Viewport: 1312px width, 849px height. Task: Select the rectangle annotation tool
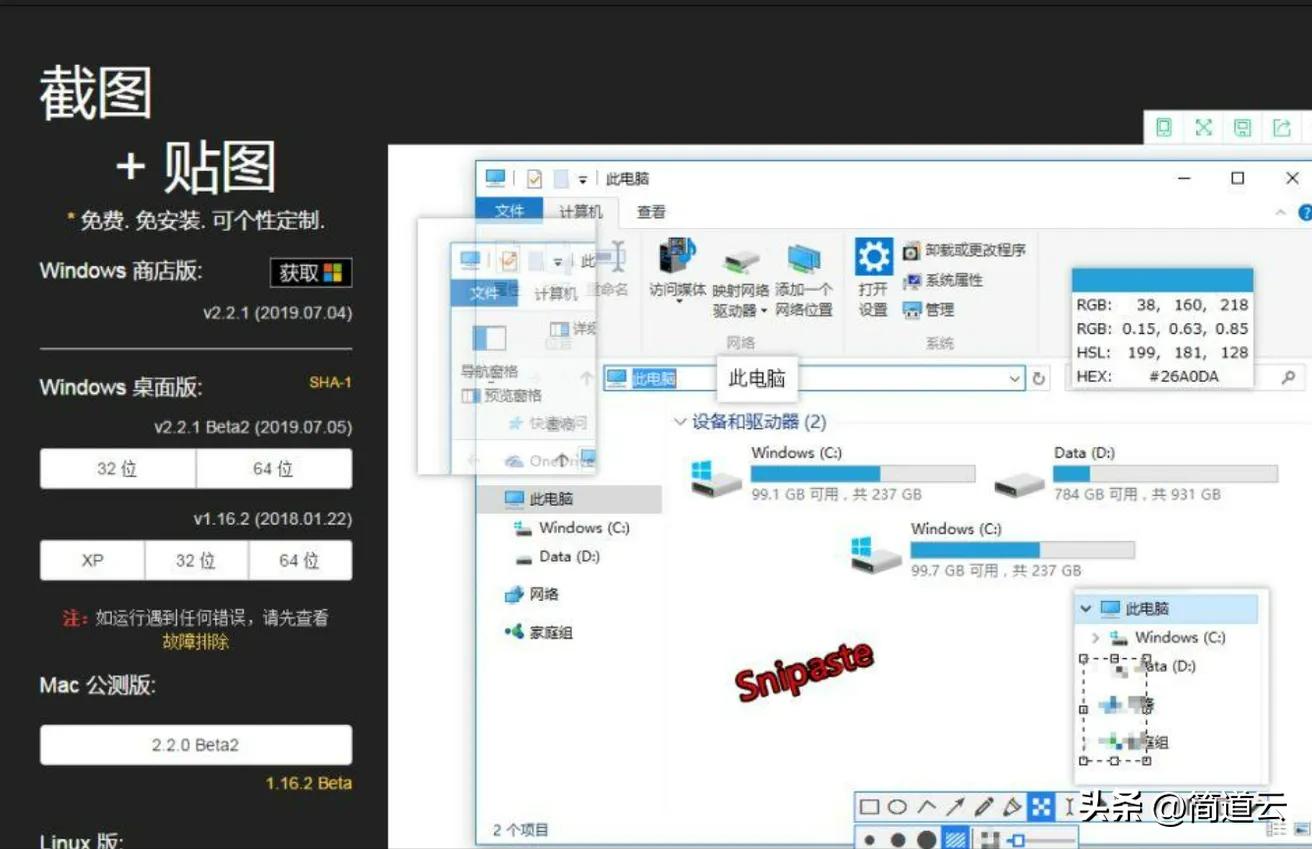tap(870, 806)
